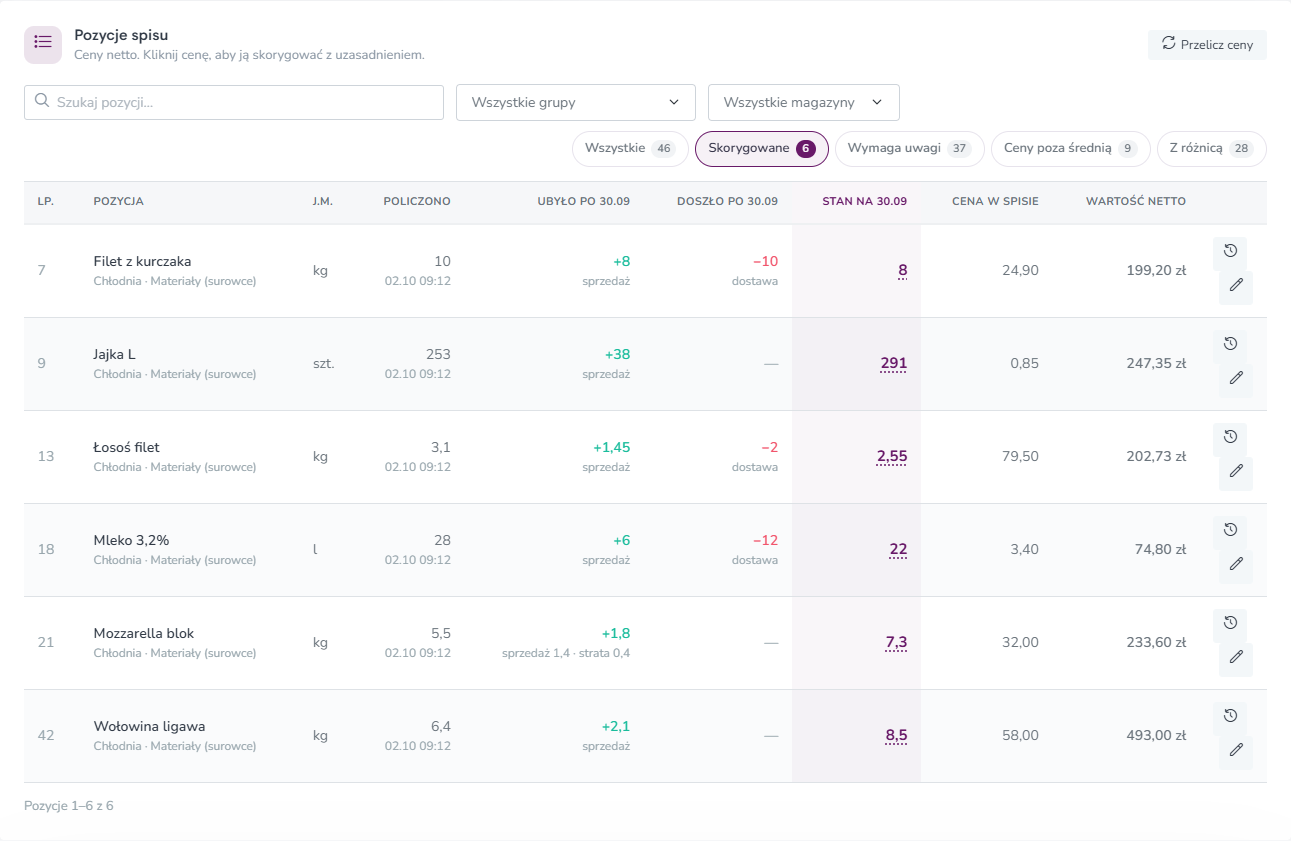
Task: Click the Mozzarella blok item name
Action: pyautogui.click(x=144, y=633)
